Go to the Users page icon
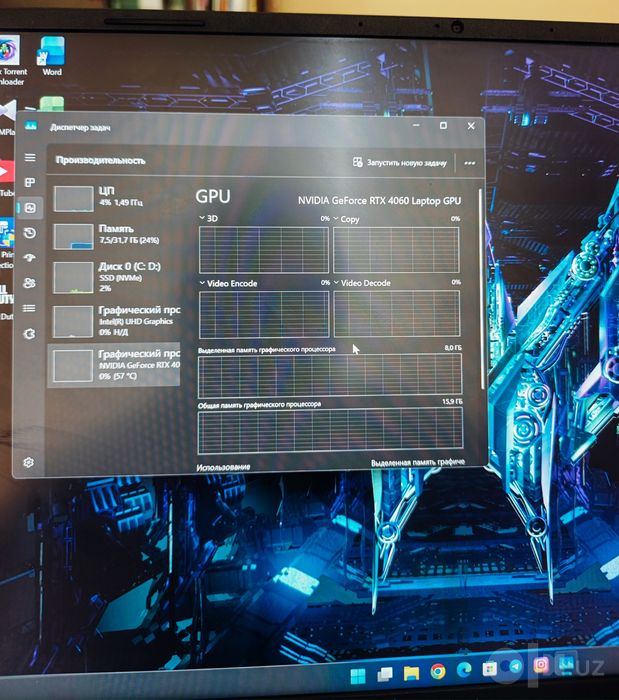Image resolution: width=619 pixels, height=700 pixels. coord(29,283)
